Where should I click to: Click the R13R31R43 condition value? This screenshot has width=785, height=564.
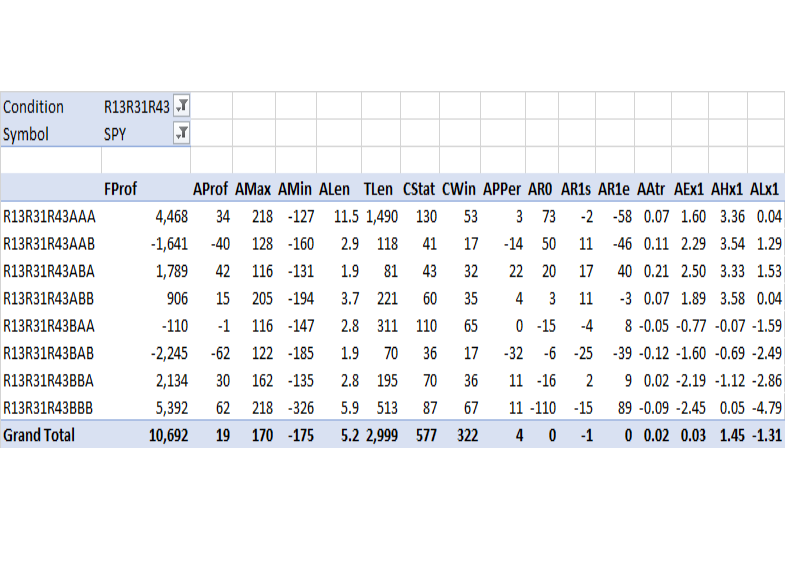click(x=137, y=107)
